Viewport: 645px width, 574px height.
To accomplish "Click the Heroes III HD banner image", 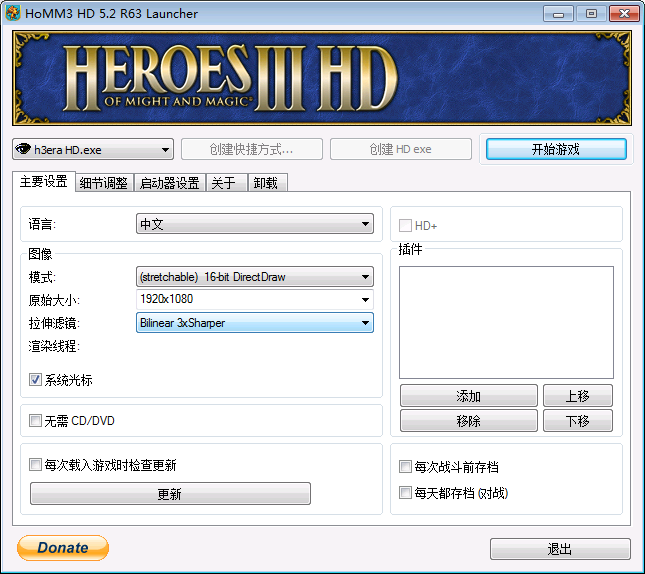I will [322, 78].
